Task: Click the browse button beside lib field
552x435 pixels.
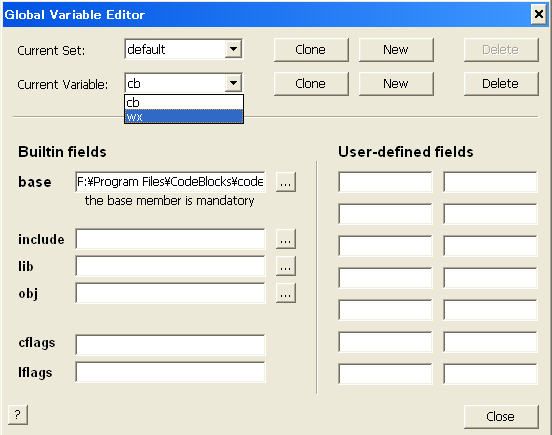Action: (286, 266)
